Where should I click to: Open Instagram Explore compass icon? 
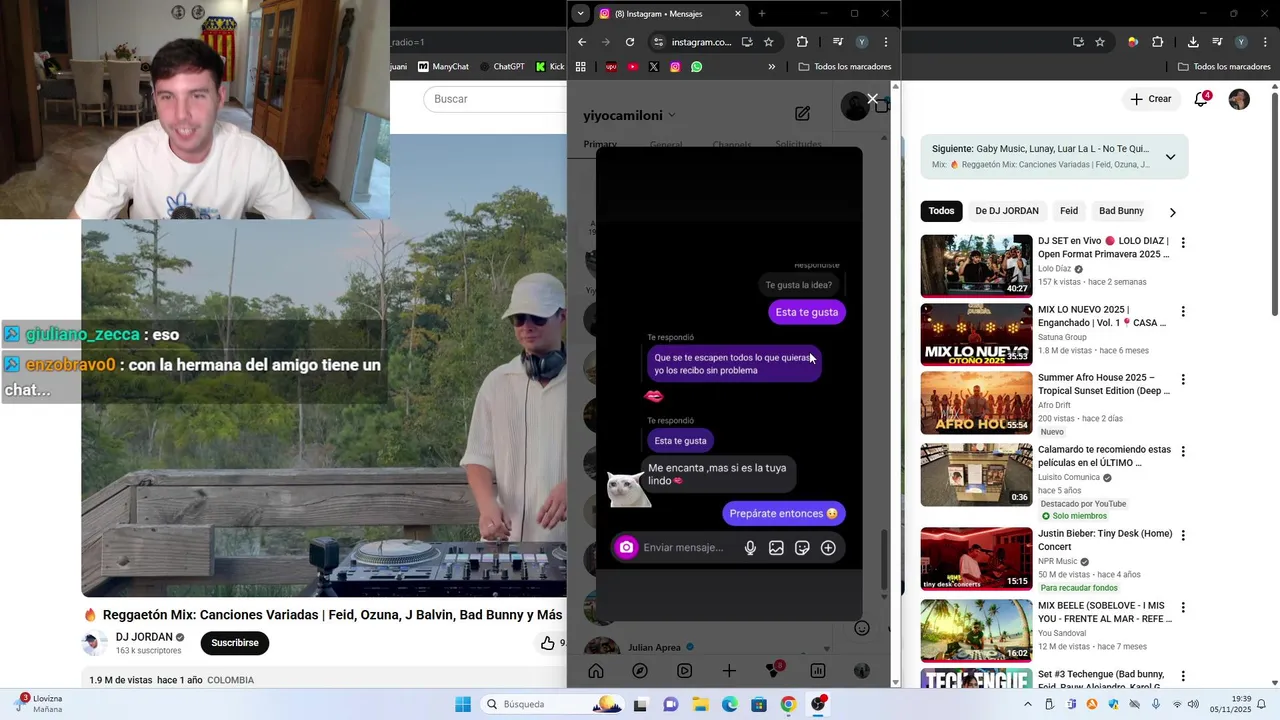pos(640,671)
